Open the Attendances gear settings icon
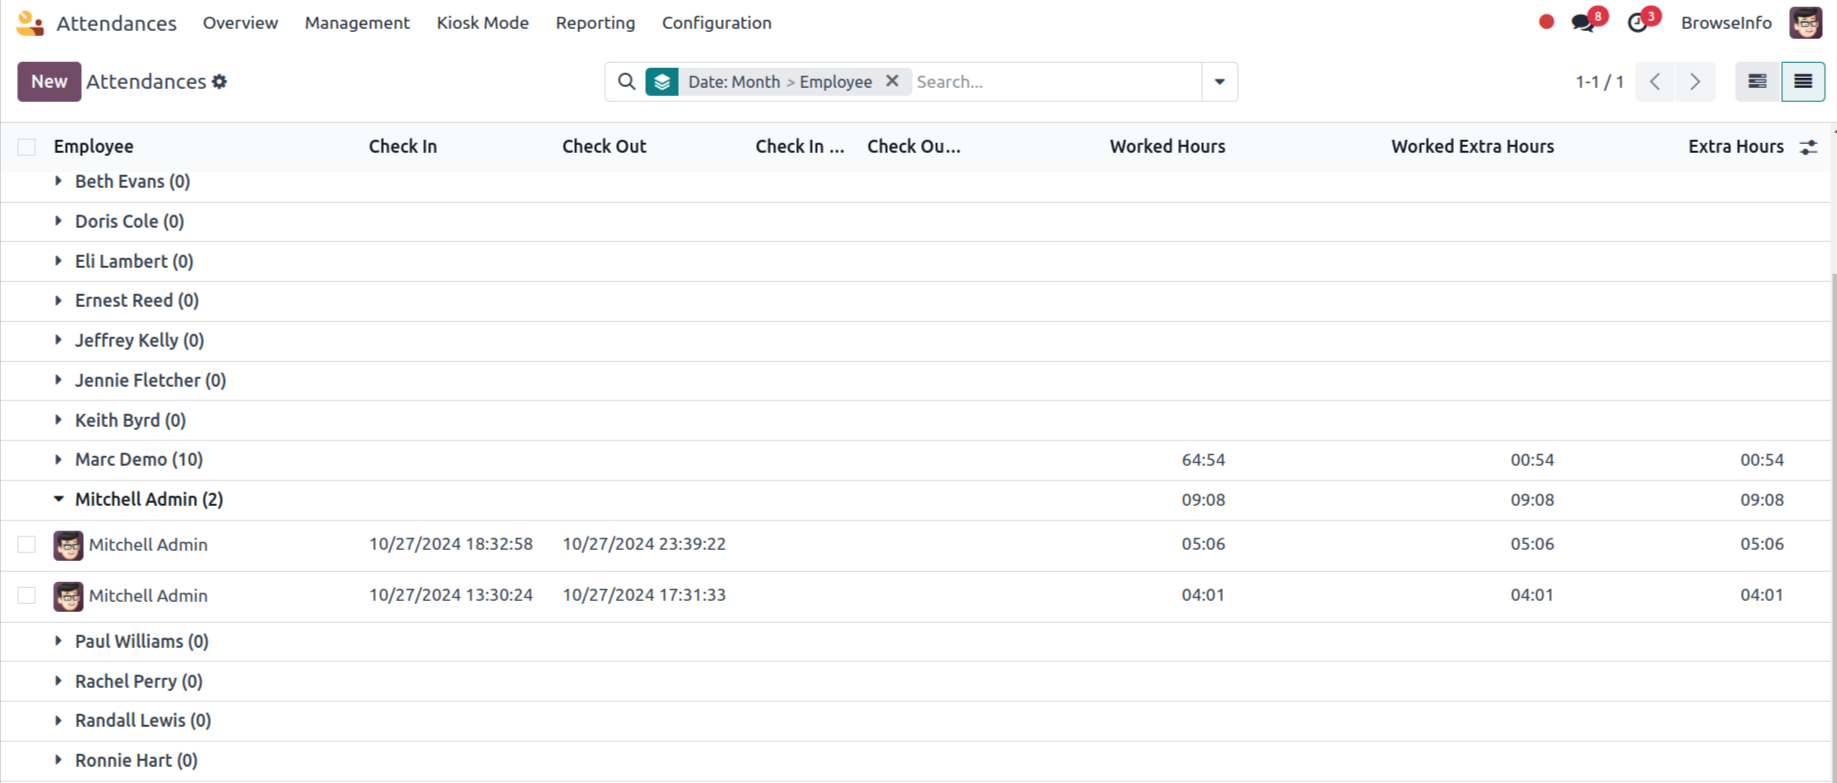 click(x=220, y=82)
